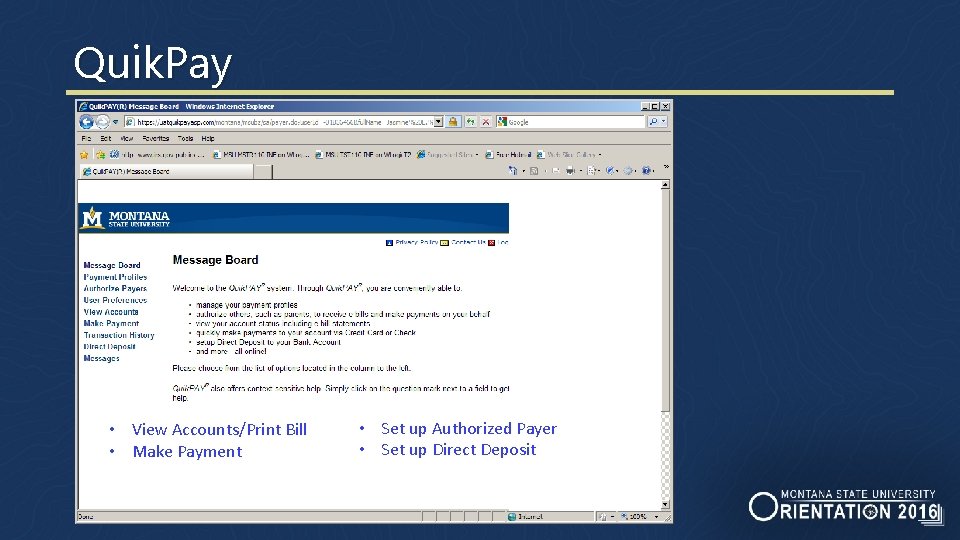Click the yellow Favorites star icon
This screenshot has height=540, width=960.
pos(84,155)
